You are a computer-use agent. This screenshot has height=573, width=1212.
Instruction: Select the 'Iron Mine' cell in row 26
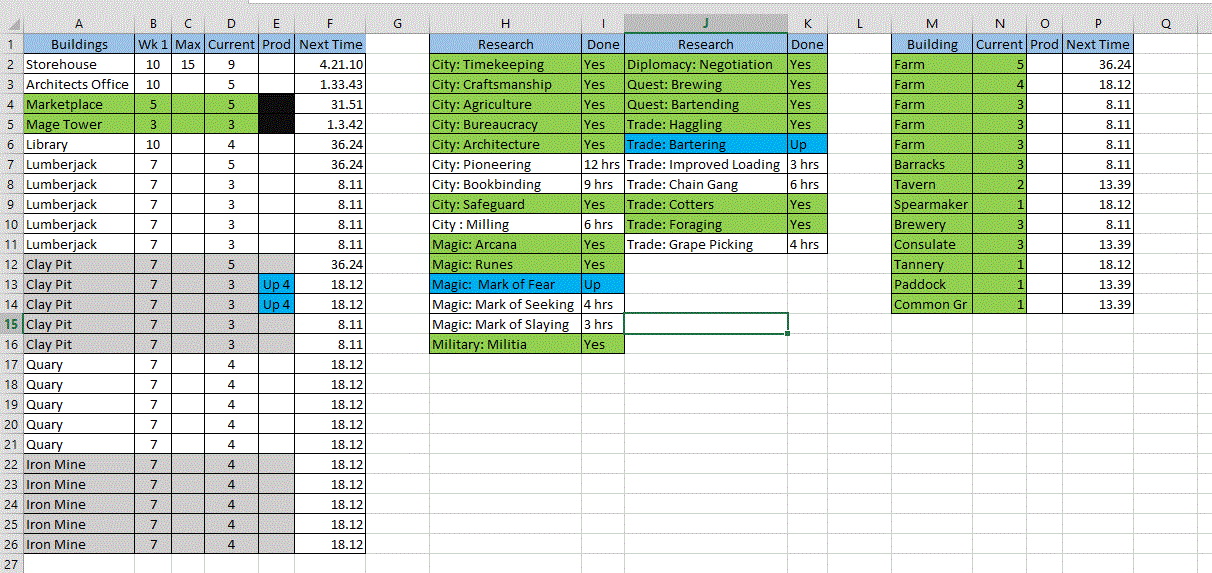click(x=79, y=544)
